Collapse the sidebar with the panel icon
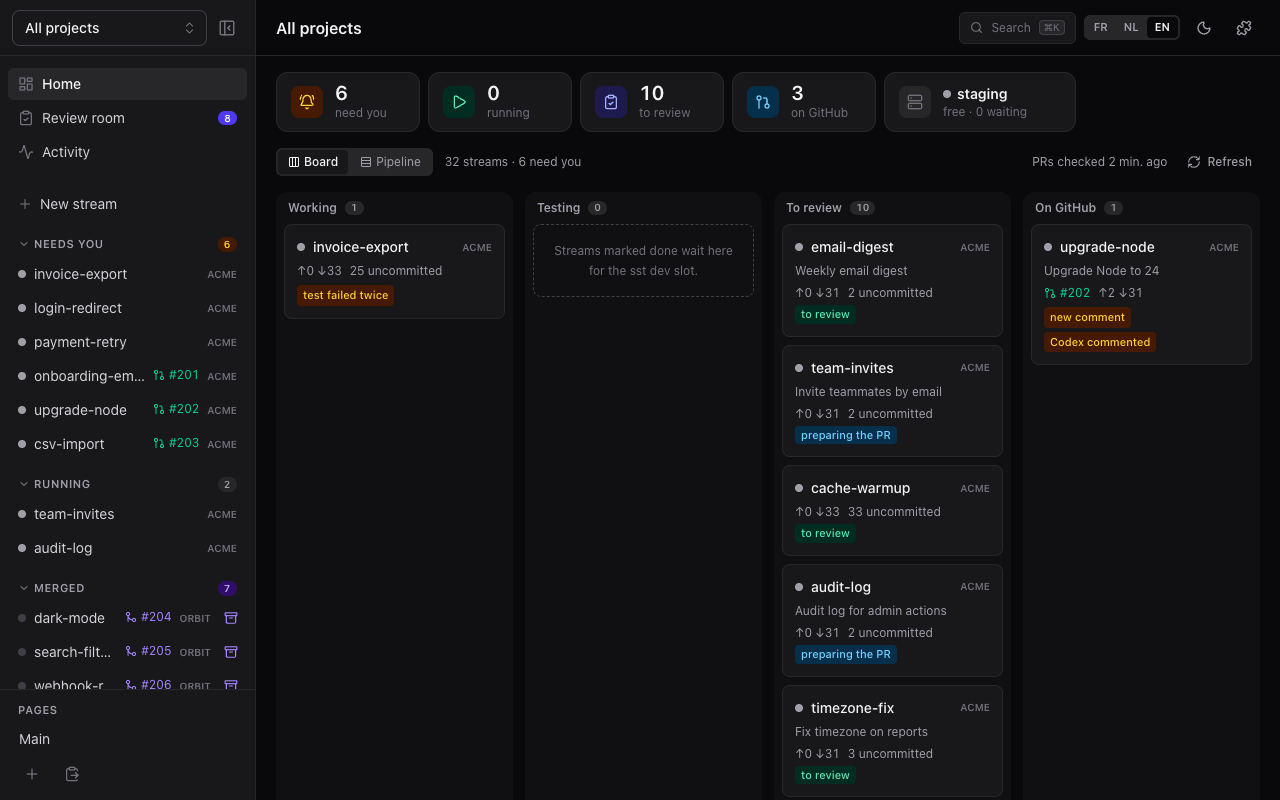 point(227,28)
